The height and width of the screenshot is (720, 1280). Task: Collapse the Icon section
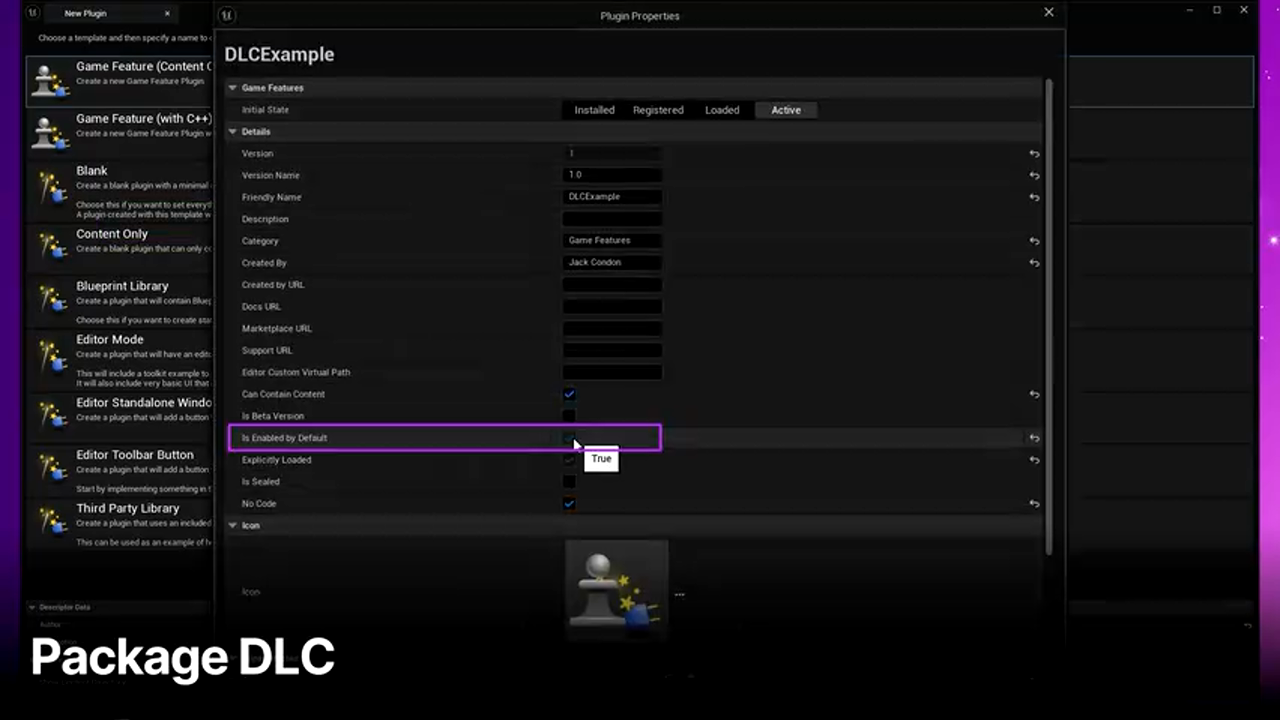pyautogui.click(x=233, y=526)
